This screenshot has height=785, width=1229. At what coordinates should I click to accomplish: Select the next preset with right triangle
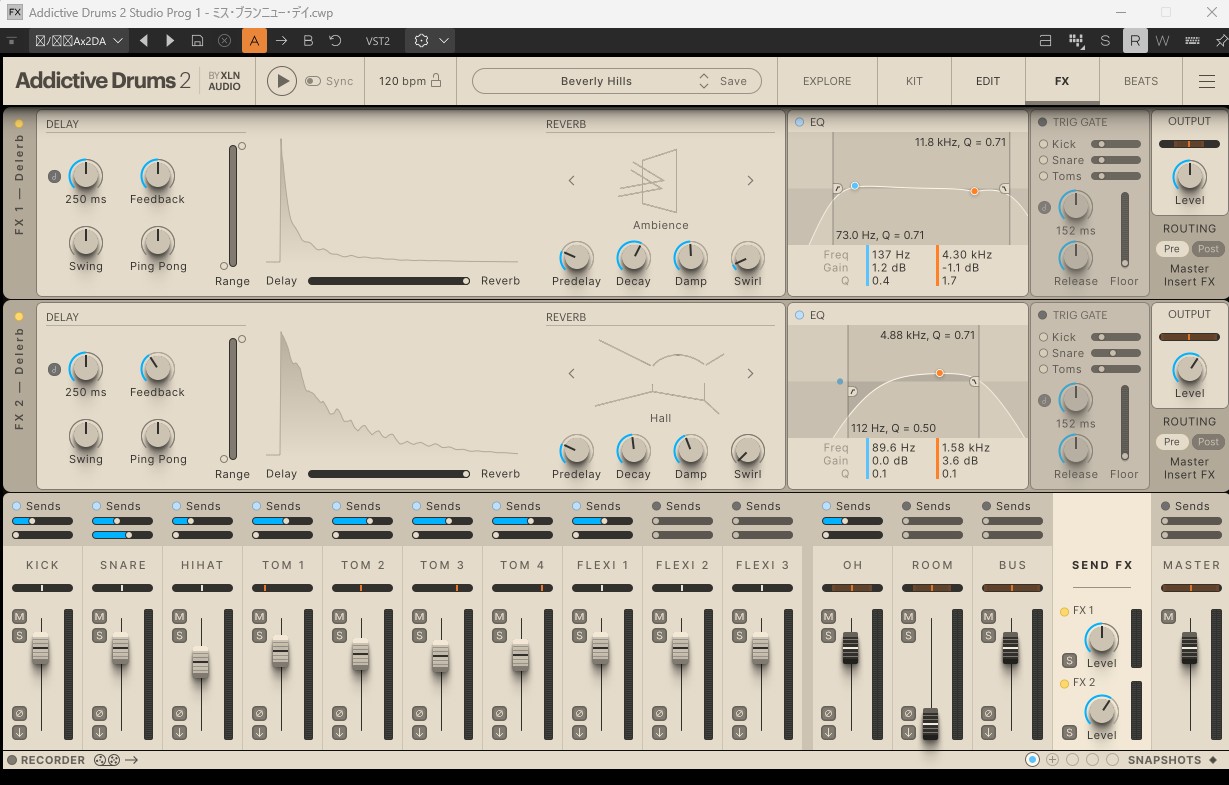[x=170, y=41]
